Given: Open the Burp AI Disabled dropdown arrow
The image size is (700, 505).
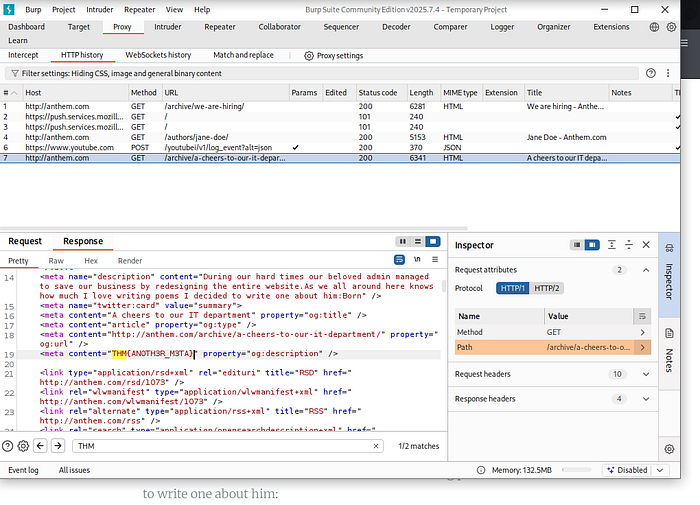Looking at the screenshot, I should click(660, 470).
